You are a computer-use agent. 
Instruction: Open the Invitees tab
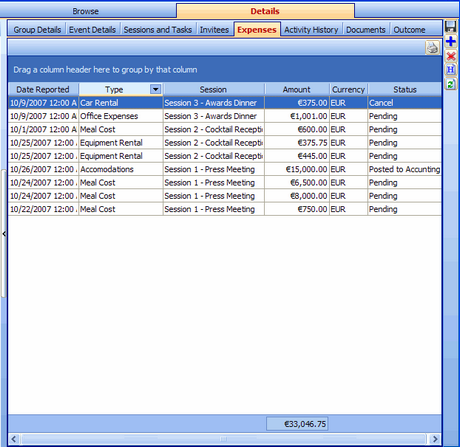click(214, 30)
